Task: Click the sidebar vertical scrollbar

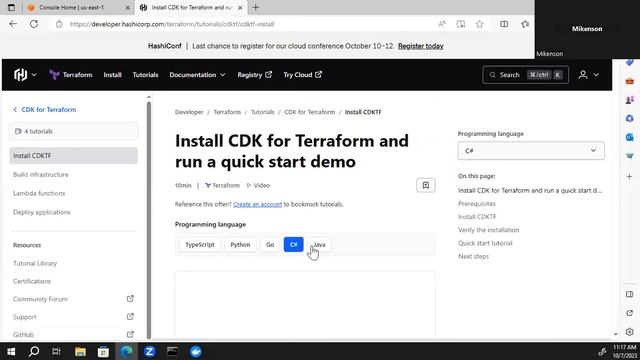Action: tap(149, 220)
